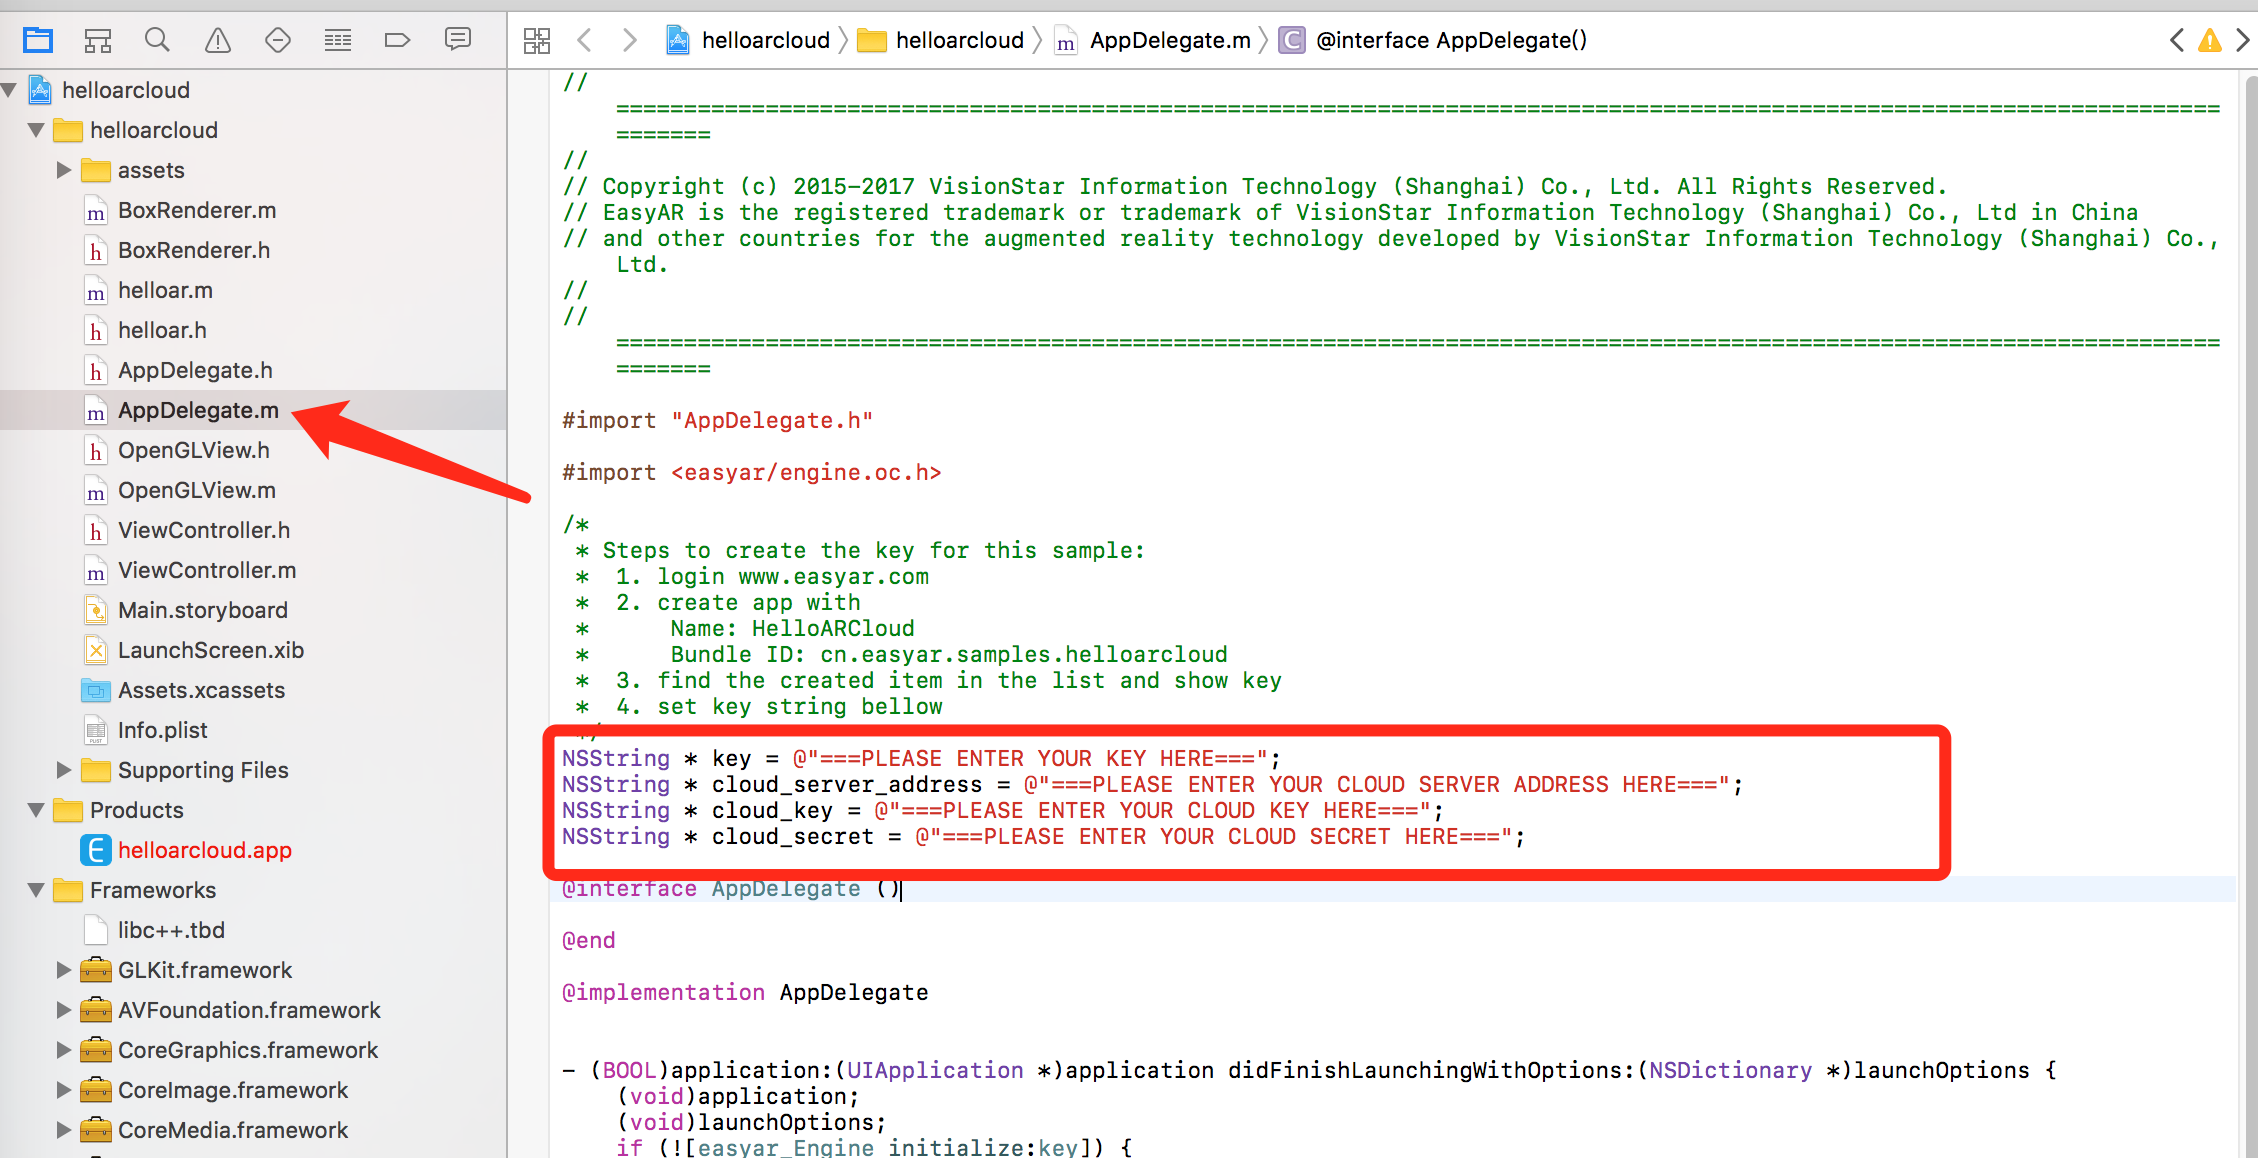Screen dimensions: 2258x1158
Task: Show the Report navigator speech-bubble icon
Action: click(457, 40)
